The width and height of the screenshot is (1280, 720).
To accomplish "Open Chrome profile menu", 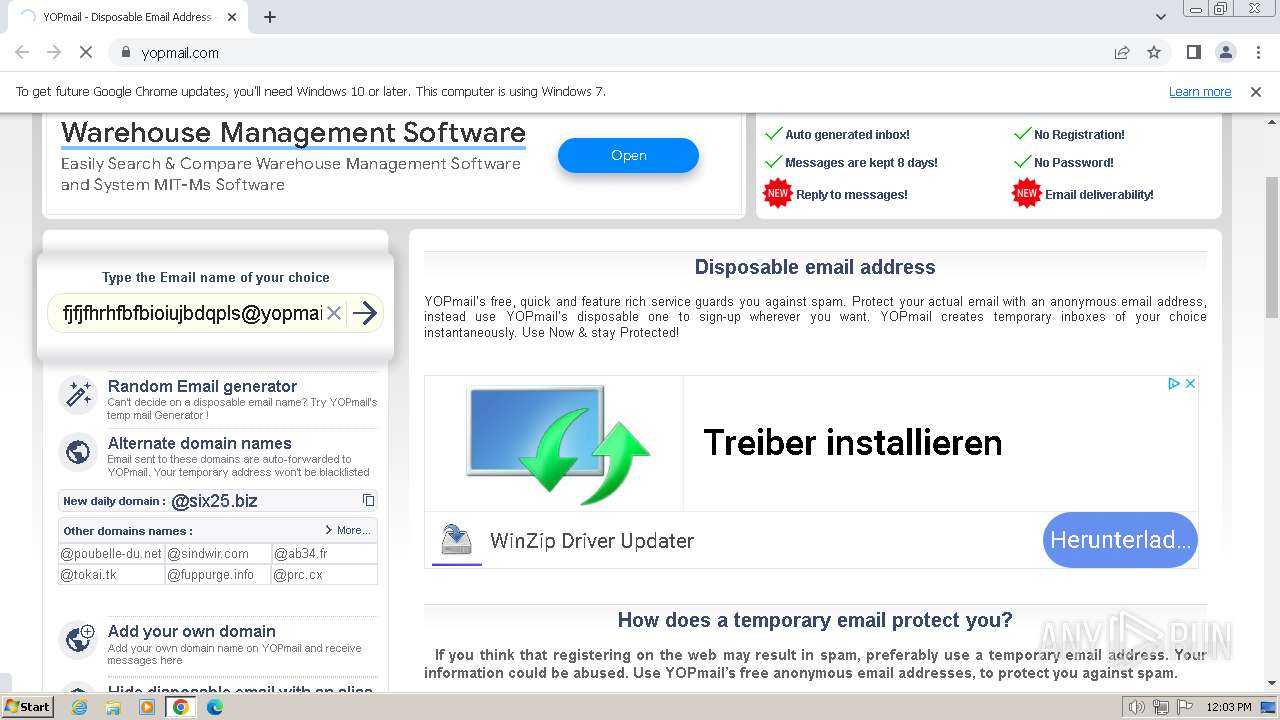I will coord(1225,52).
